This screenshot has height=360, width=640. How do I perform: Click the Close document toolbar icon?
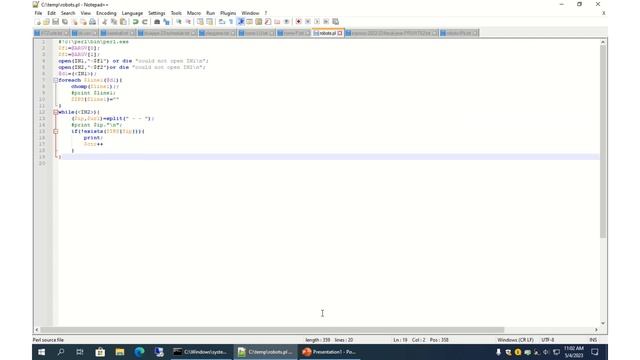(74, 22)
